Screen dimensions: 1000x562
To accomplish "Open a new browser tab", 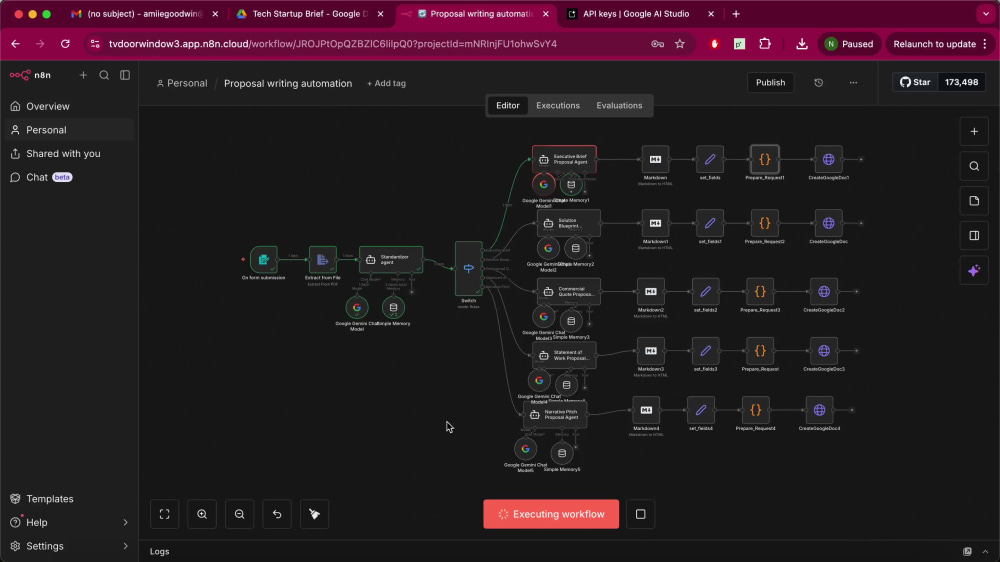I will (x=736, y=14).
